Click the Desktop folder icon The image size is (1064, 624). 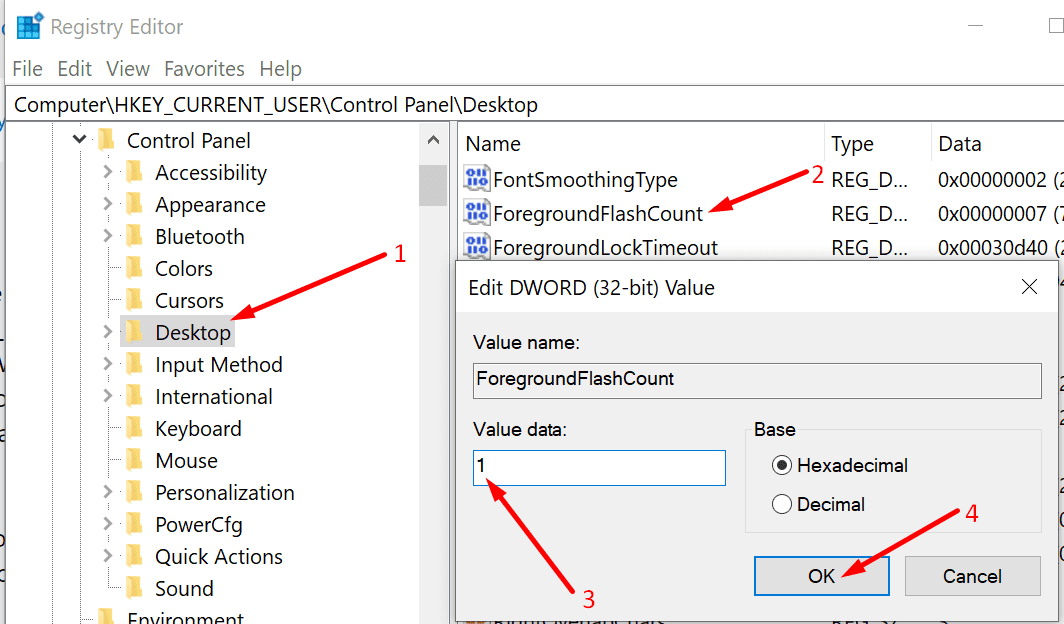[x=134, y=332]
